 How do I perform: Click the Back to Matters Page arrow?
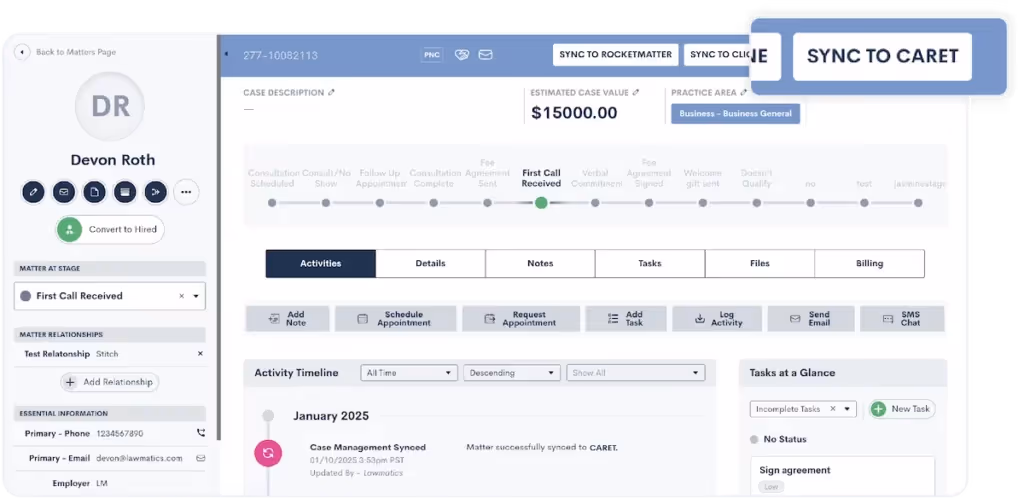pos(22,52)
